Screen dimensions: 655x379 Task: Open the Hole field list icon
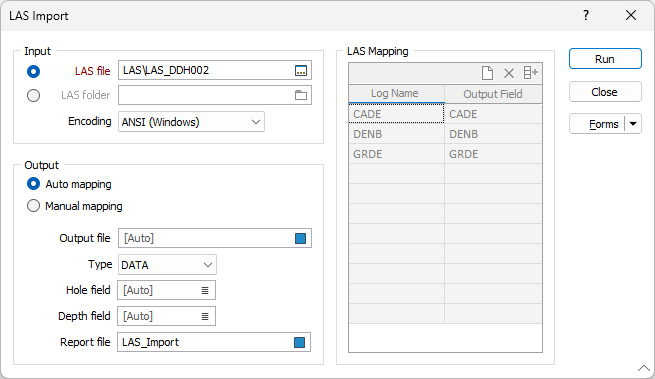pos(205,290)
